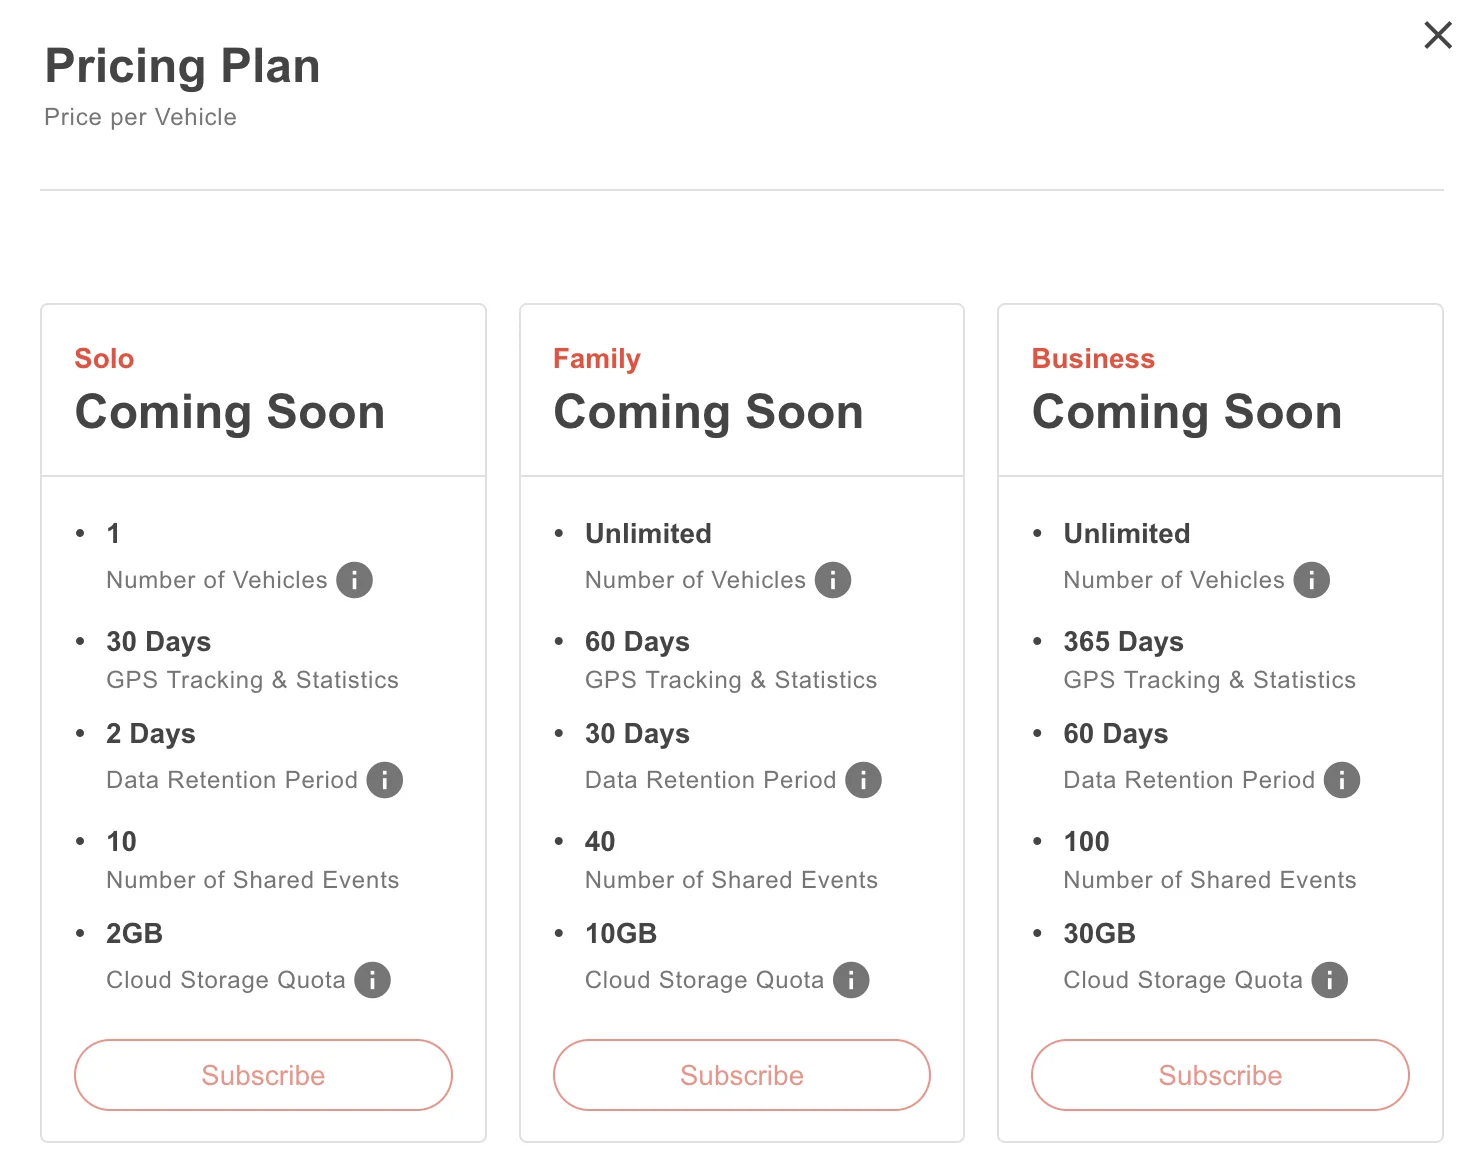Click info icon for Solo Number of Vehicles
This screenshot has height=1172, width=1484.
(x=354, y=580)
